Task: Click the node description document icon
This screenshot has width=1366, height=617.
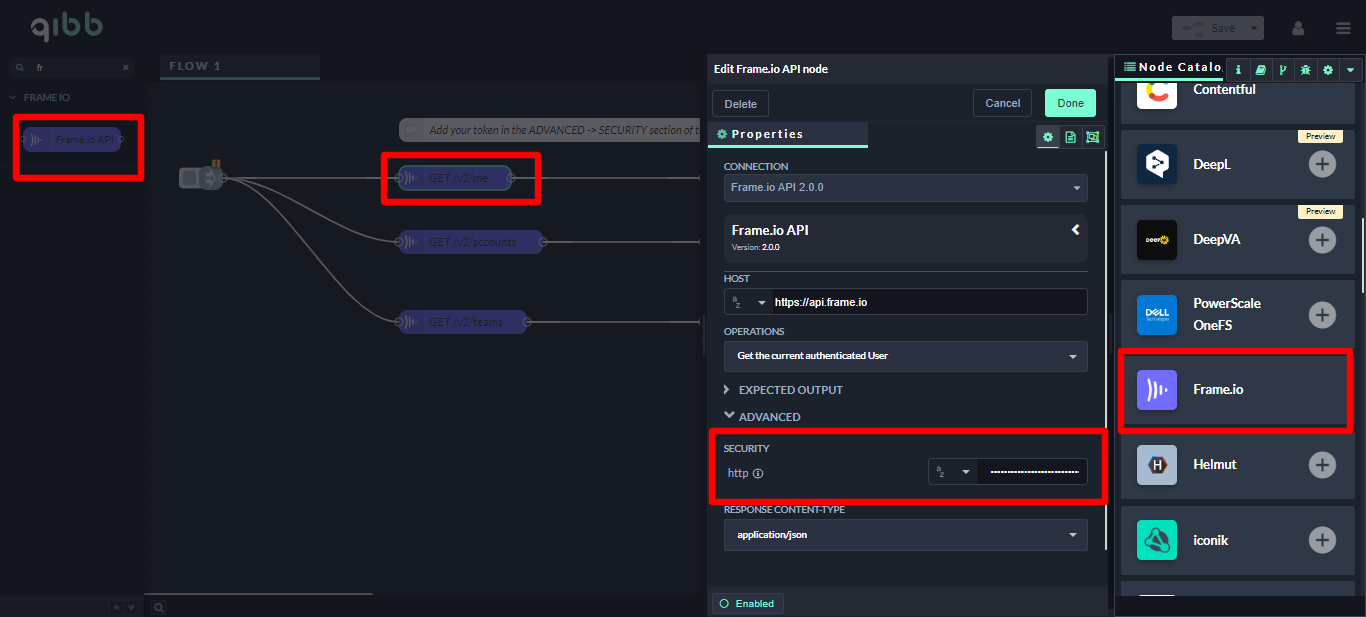Action: tap(1070, 137)
